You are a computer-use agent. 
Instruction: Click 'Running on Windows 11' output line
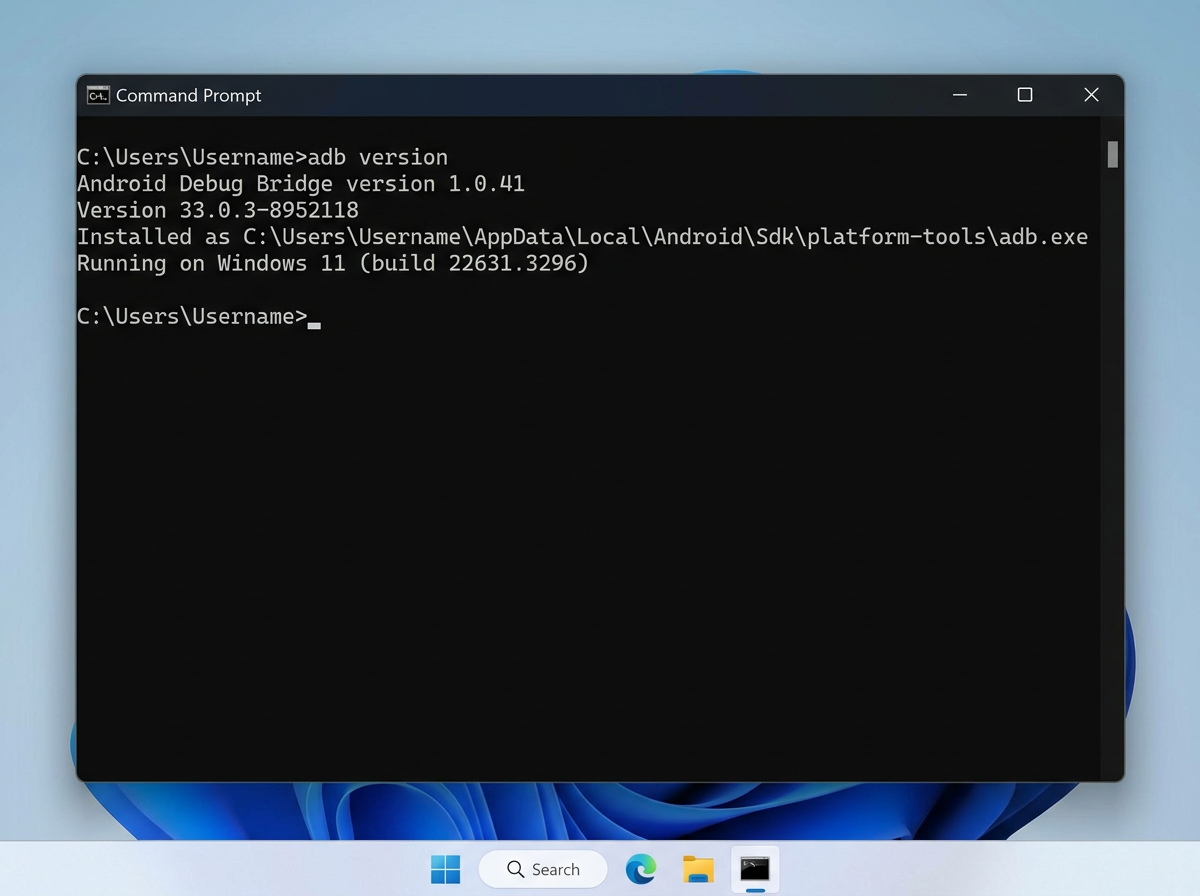[333, 264]
